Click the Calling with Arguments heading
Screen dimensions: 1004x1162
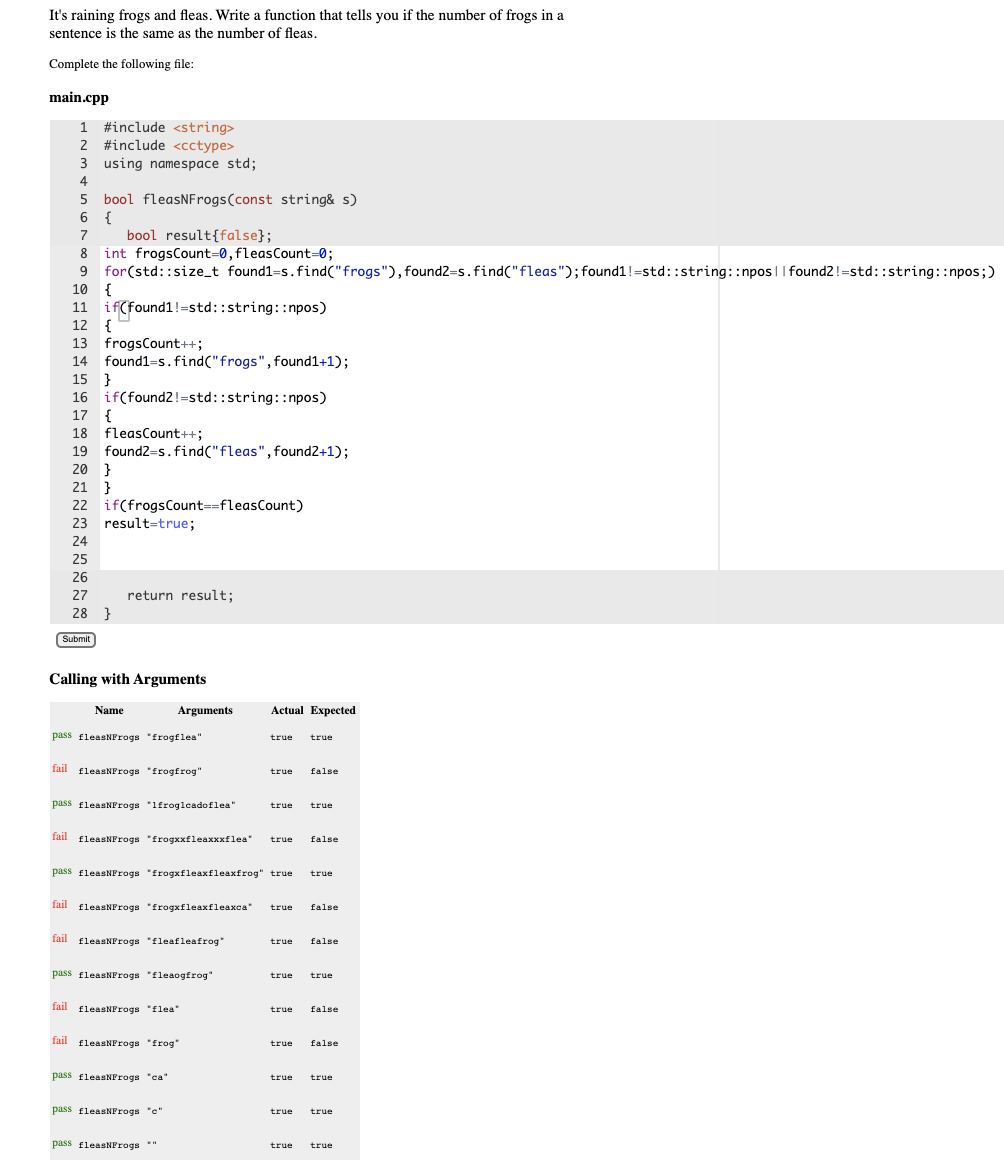(127, 679)
